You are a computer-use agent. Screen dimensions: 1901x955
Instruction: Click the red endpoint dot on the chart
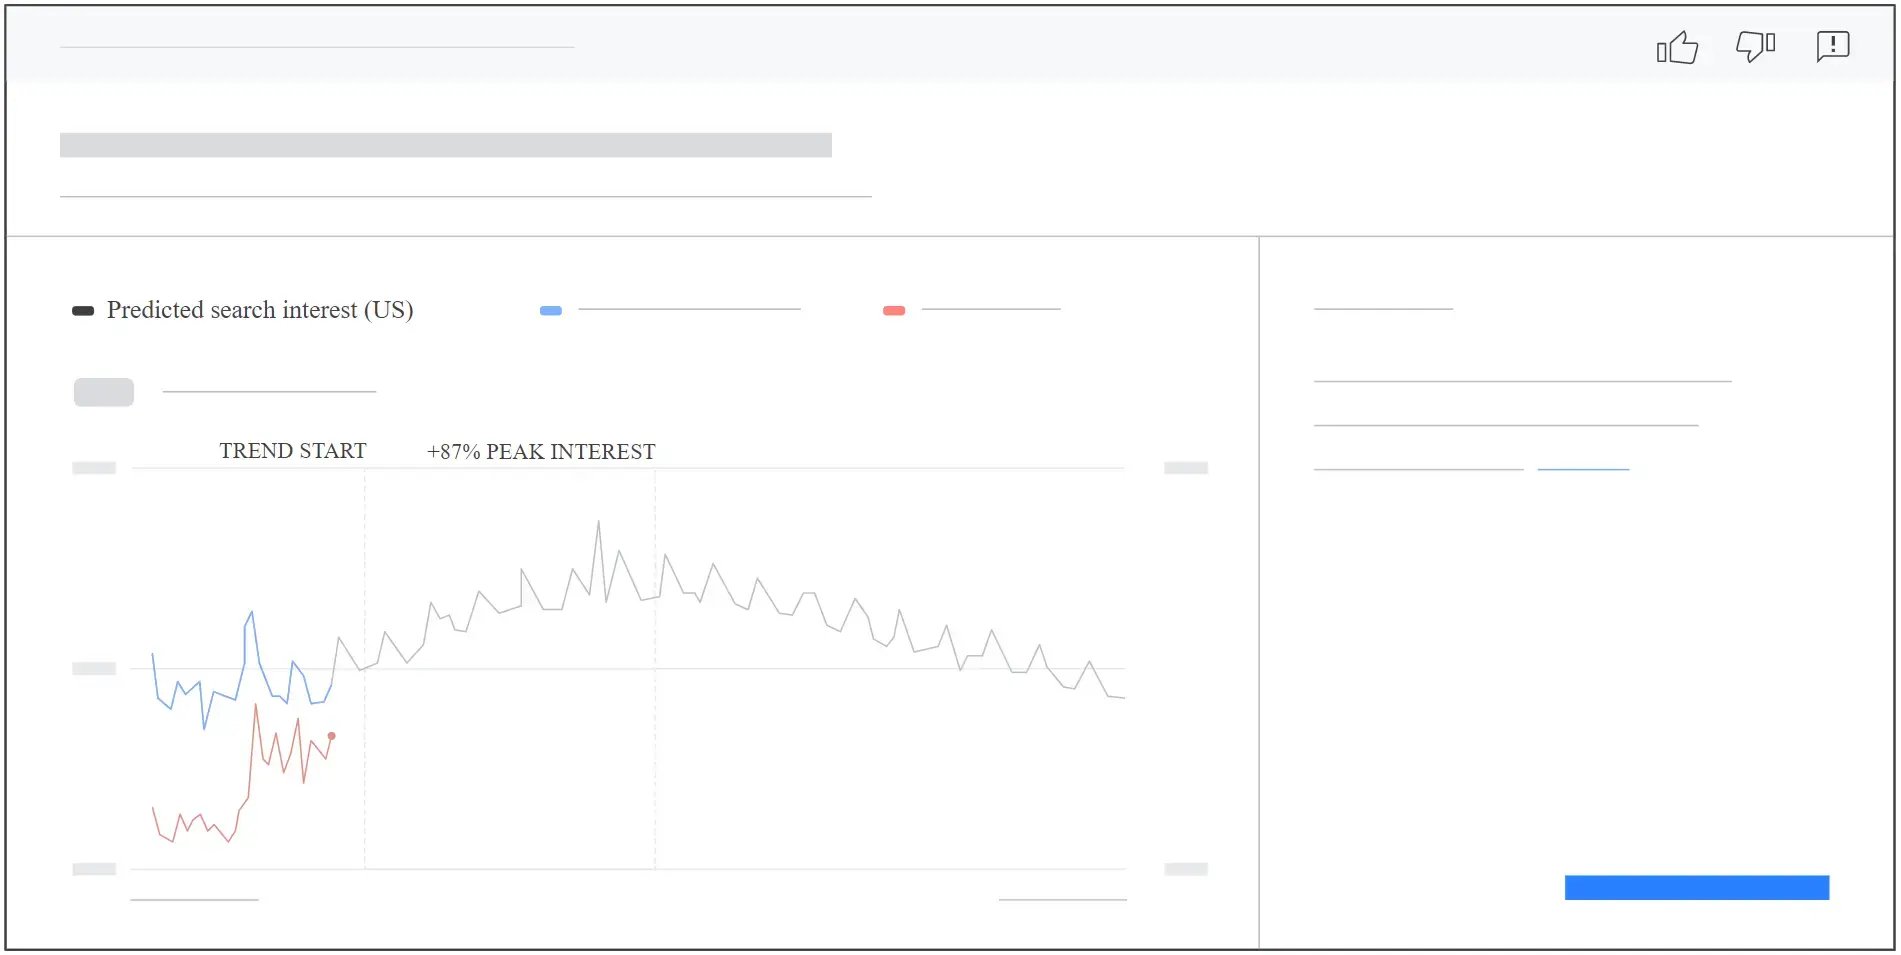331,736
